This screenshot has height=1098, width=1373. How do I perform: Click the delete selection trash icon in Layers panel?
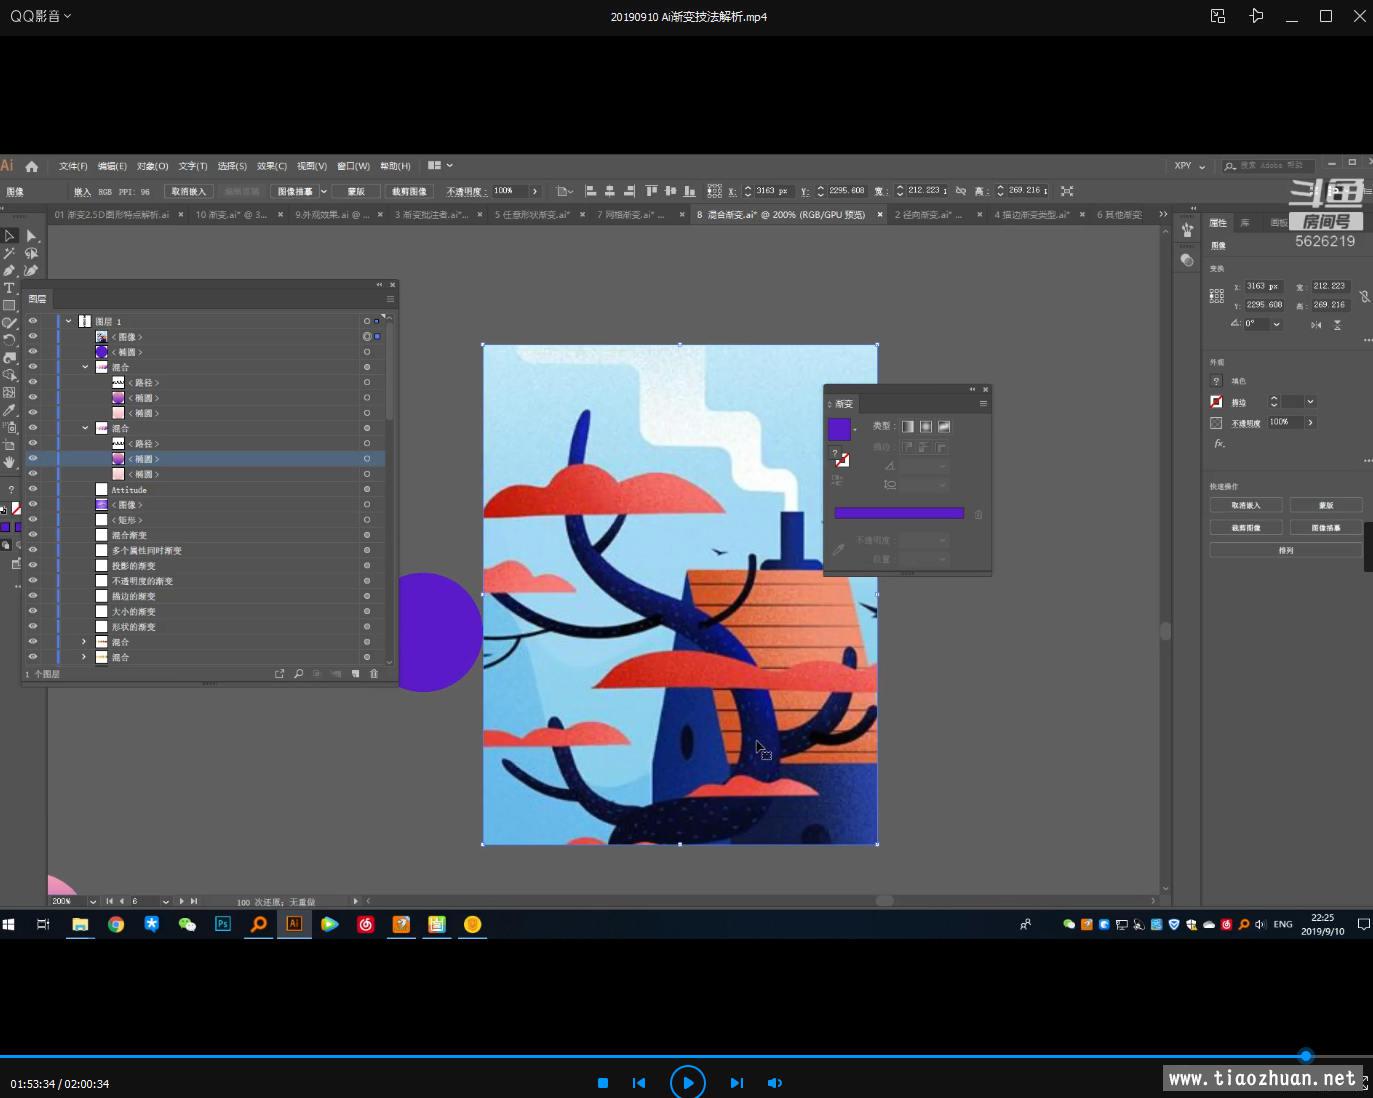374,674
